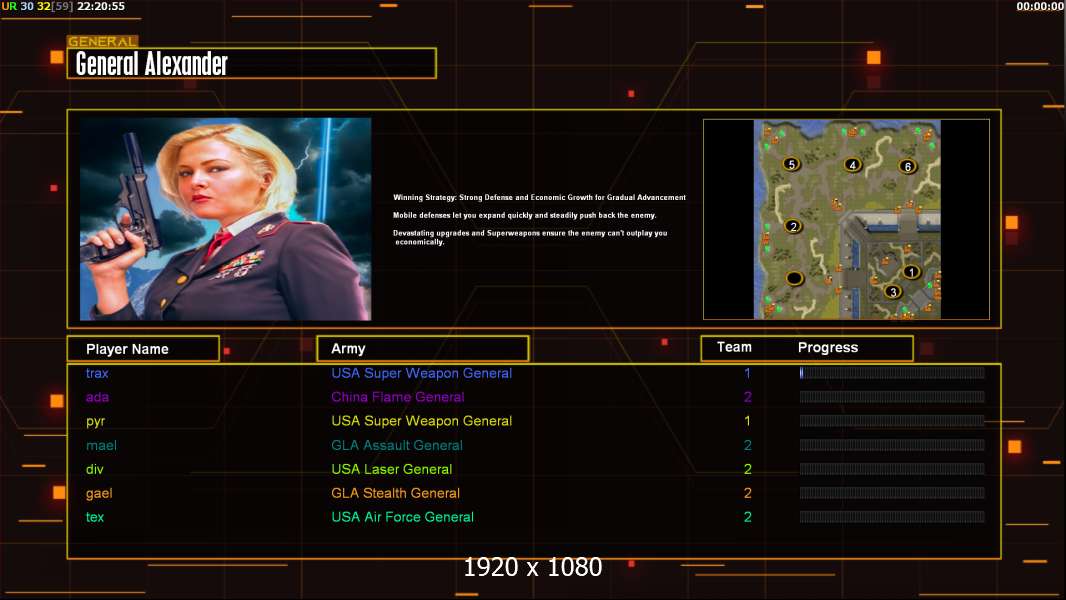Select player name div
Screen dimensions: 1066x600
94,469
